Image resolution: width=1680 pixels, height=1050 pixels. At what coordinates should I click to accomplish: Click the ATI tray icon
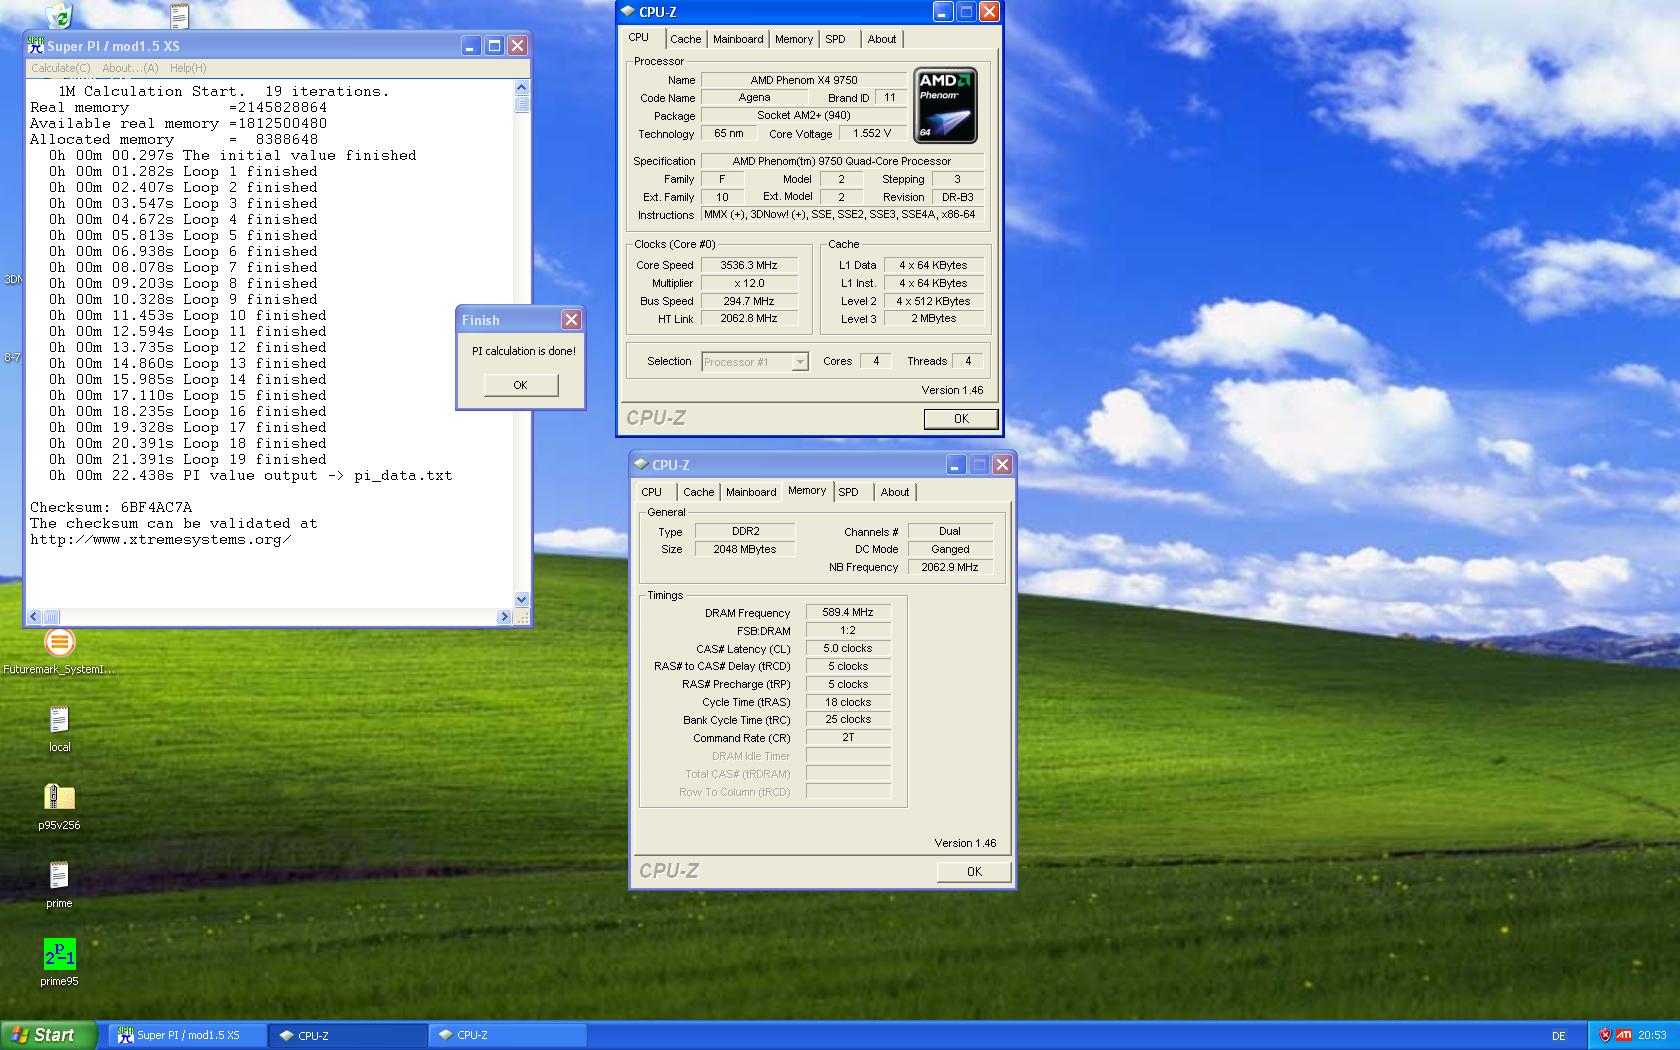[x=1624, y=1035]
